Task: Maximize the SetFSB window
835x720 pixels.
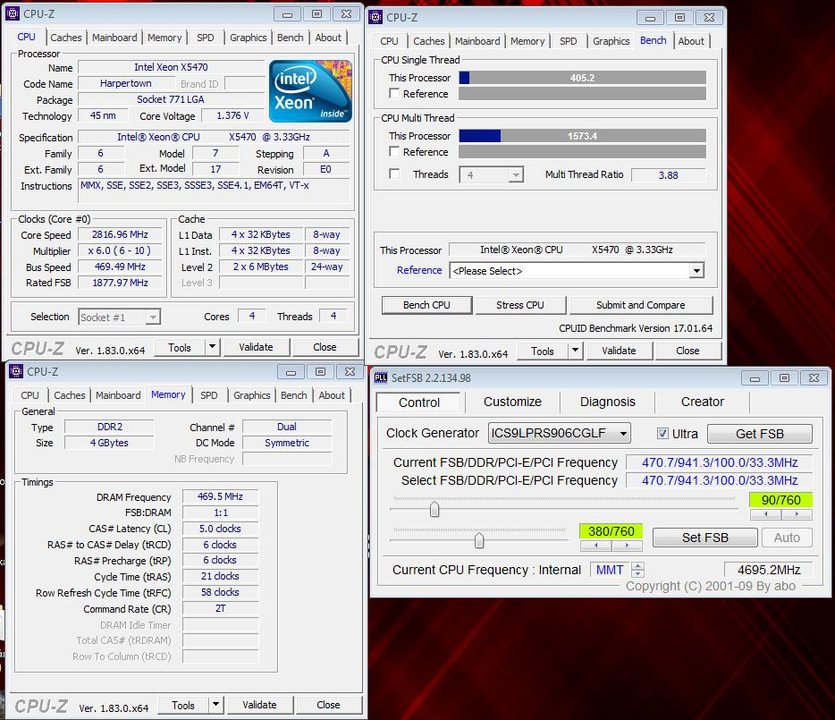Action: click(784, 378)
